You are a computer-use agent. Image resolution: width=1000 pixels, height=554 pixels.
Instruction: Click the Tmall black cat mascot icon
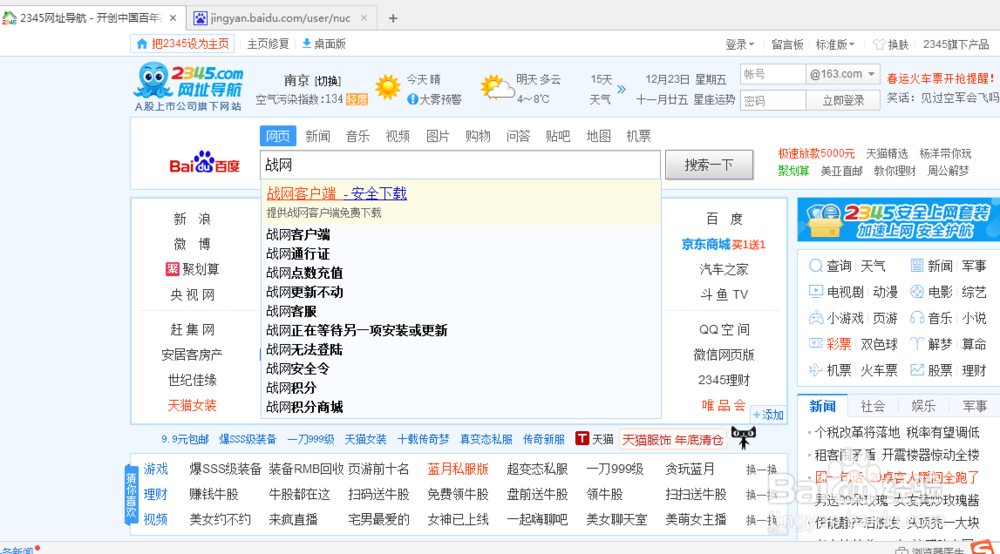coord(743,437)
